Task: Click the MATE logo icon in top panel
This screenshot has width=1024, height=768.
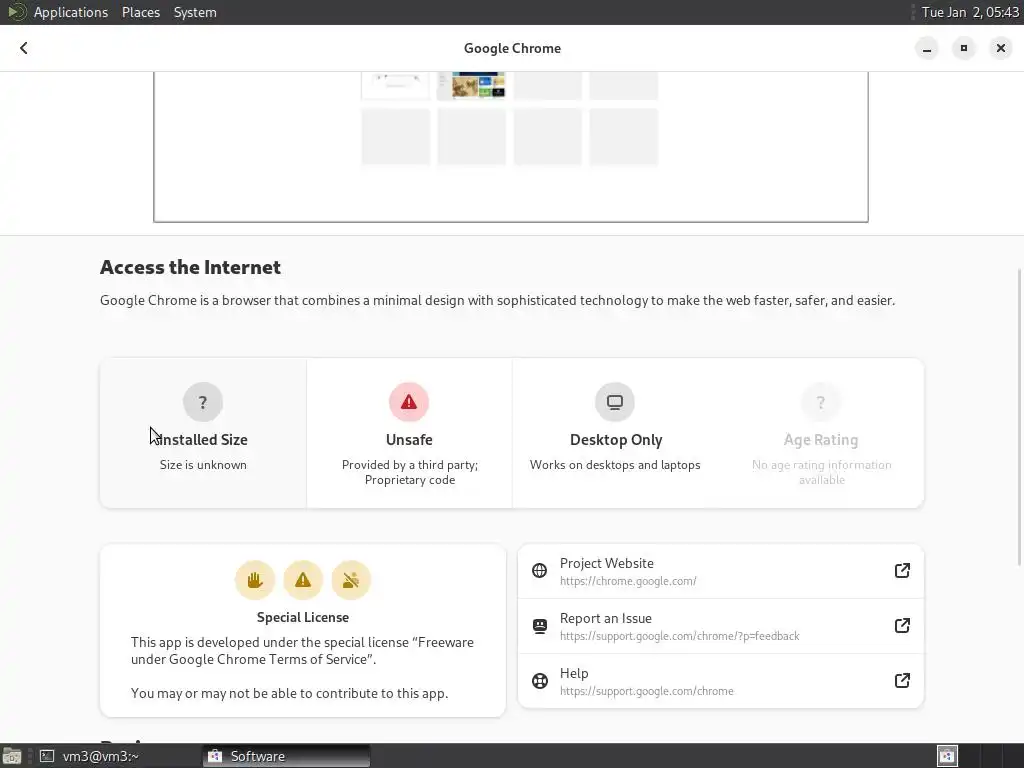Action: [16, 12]
